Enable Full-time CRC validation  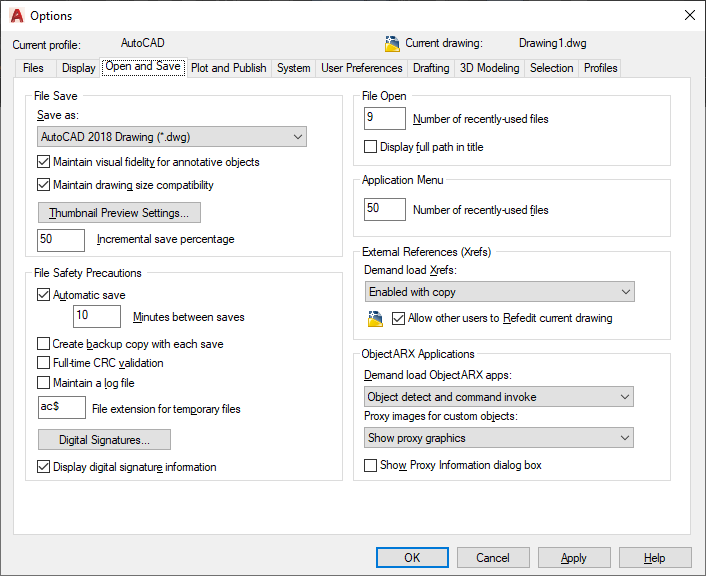(43, 363)
